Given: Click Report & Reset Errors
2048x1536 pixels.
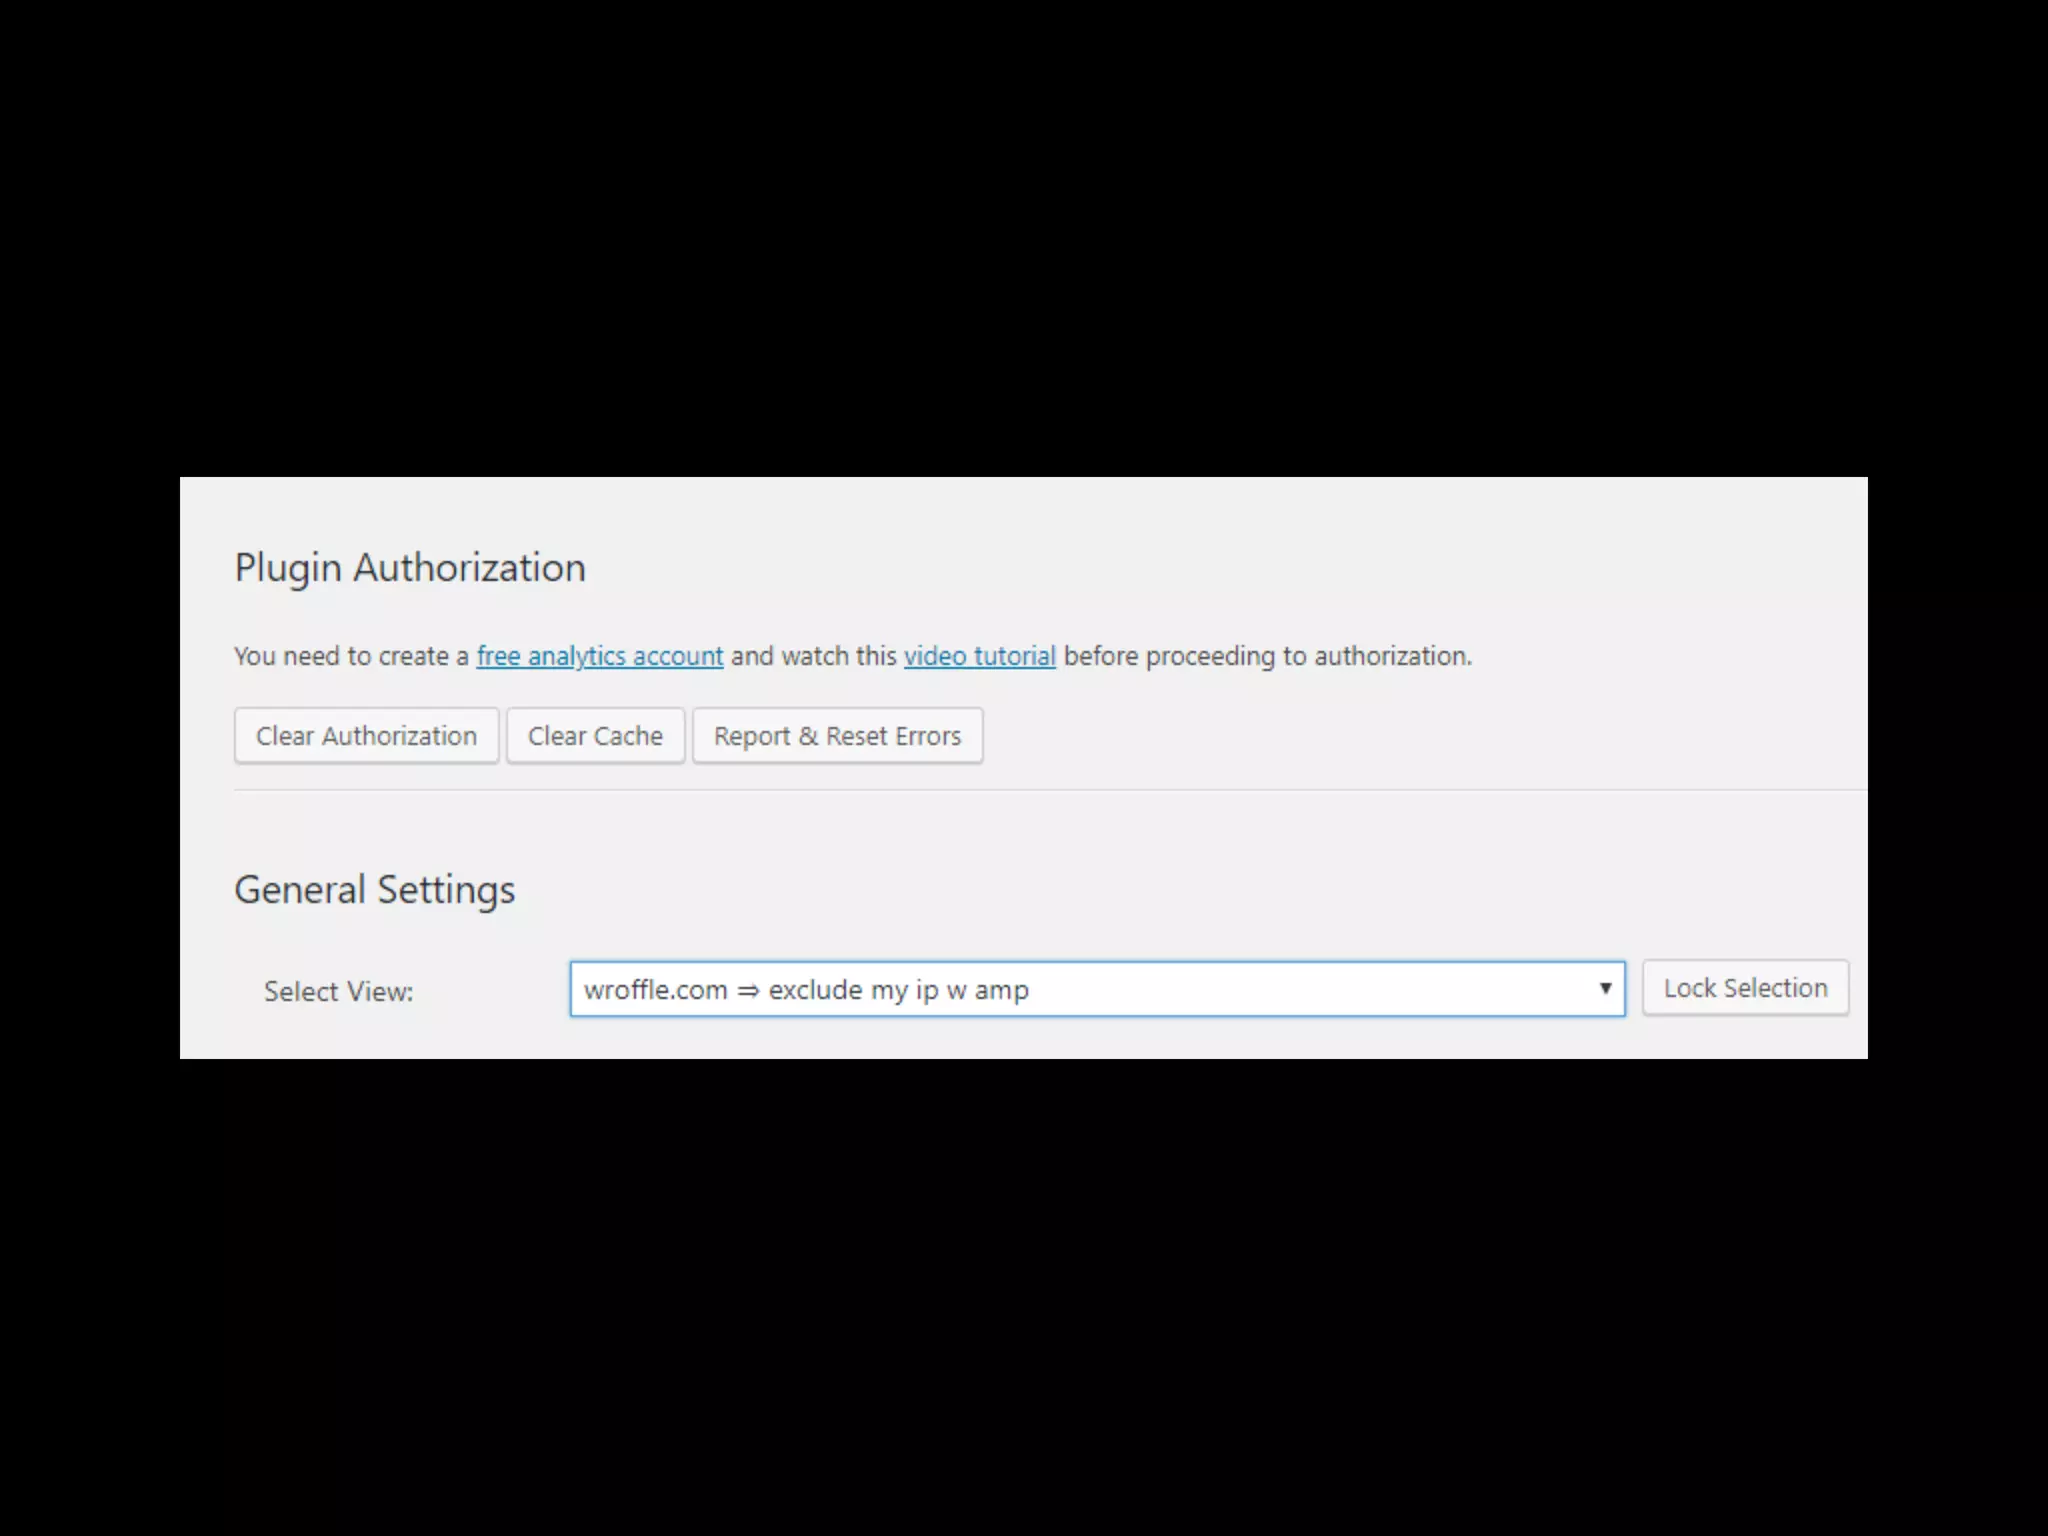Looking at the screenshot, I should tap(837, 736).
